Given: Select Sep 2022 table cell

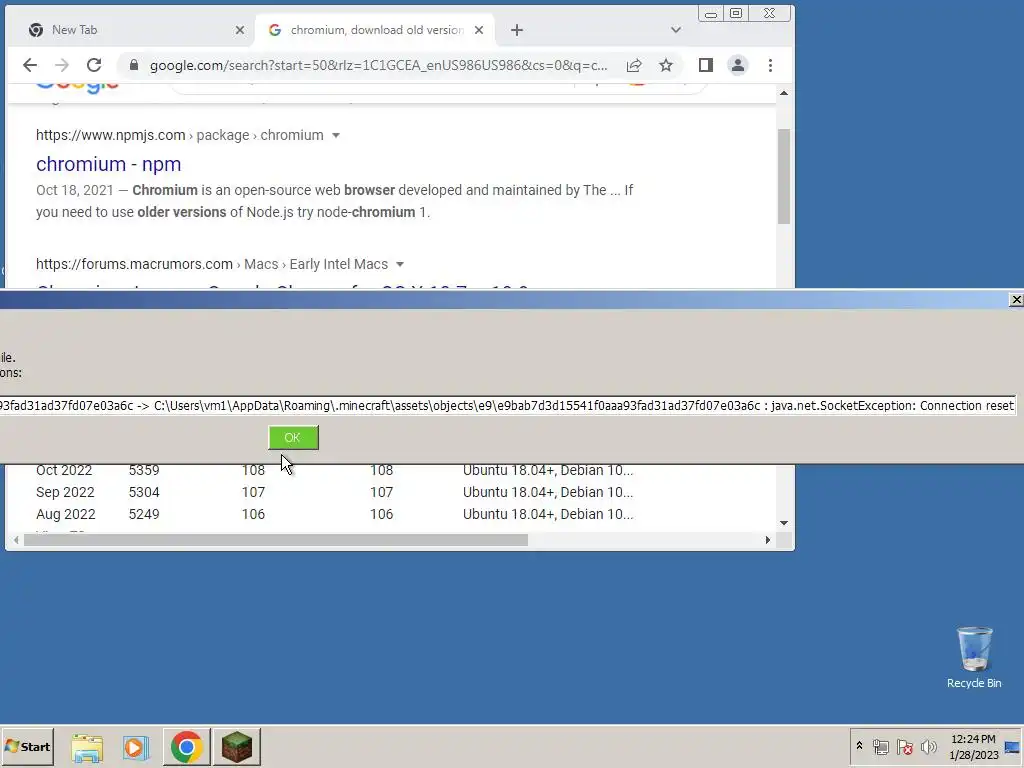Looking at the screenshot, I should point(65,492).
